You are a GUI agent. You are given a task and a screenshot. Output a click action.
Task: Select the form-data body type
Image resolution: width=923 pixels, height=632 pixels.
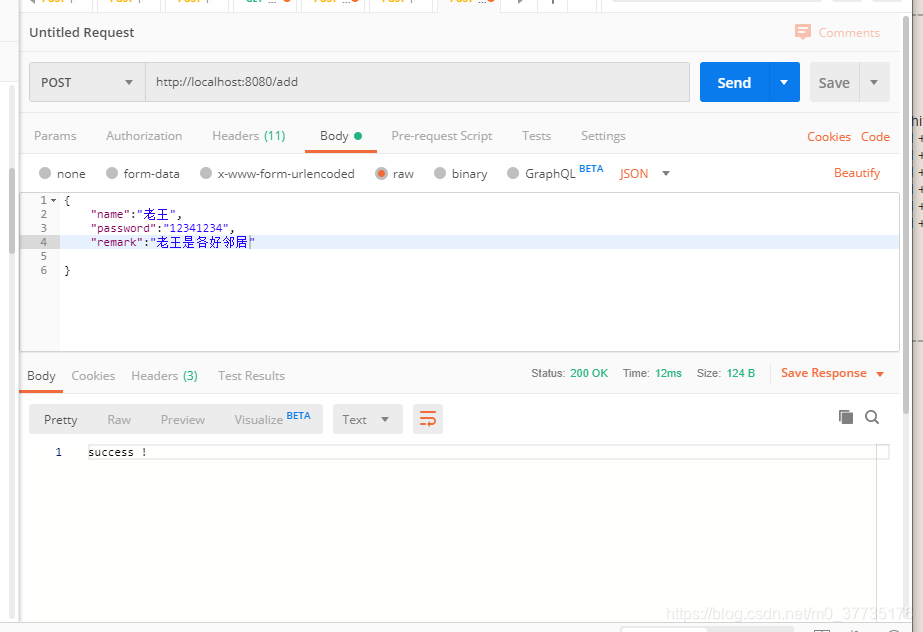[x=112, y=173]
